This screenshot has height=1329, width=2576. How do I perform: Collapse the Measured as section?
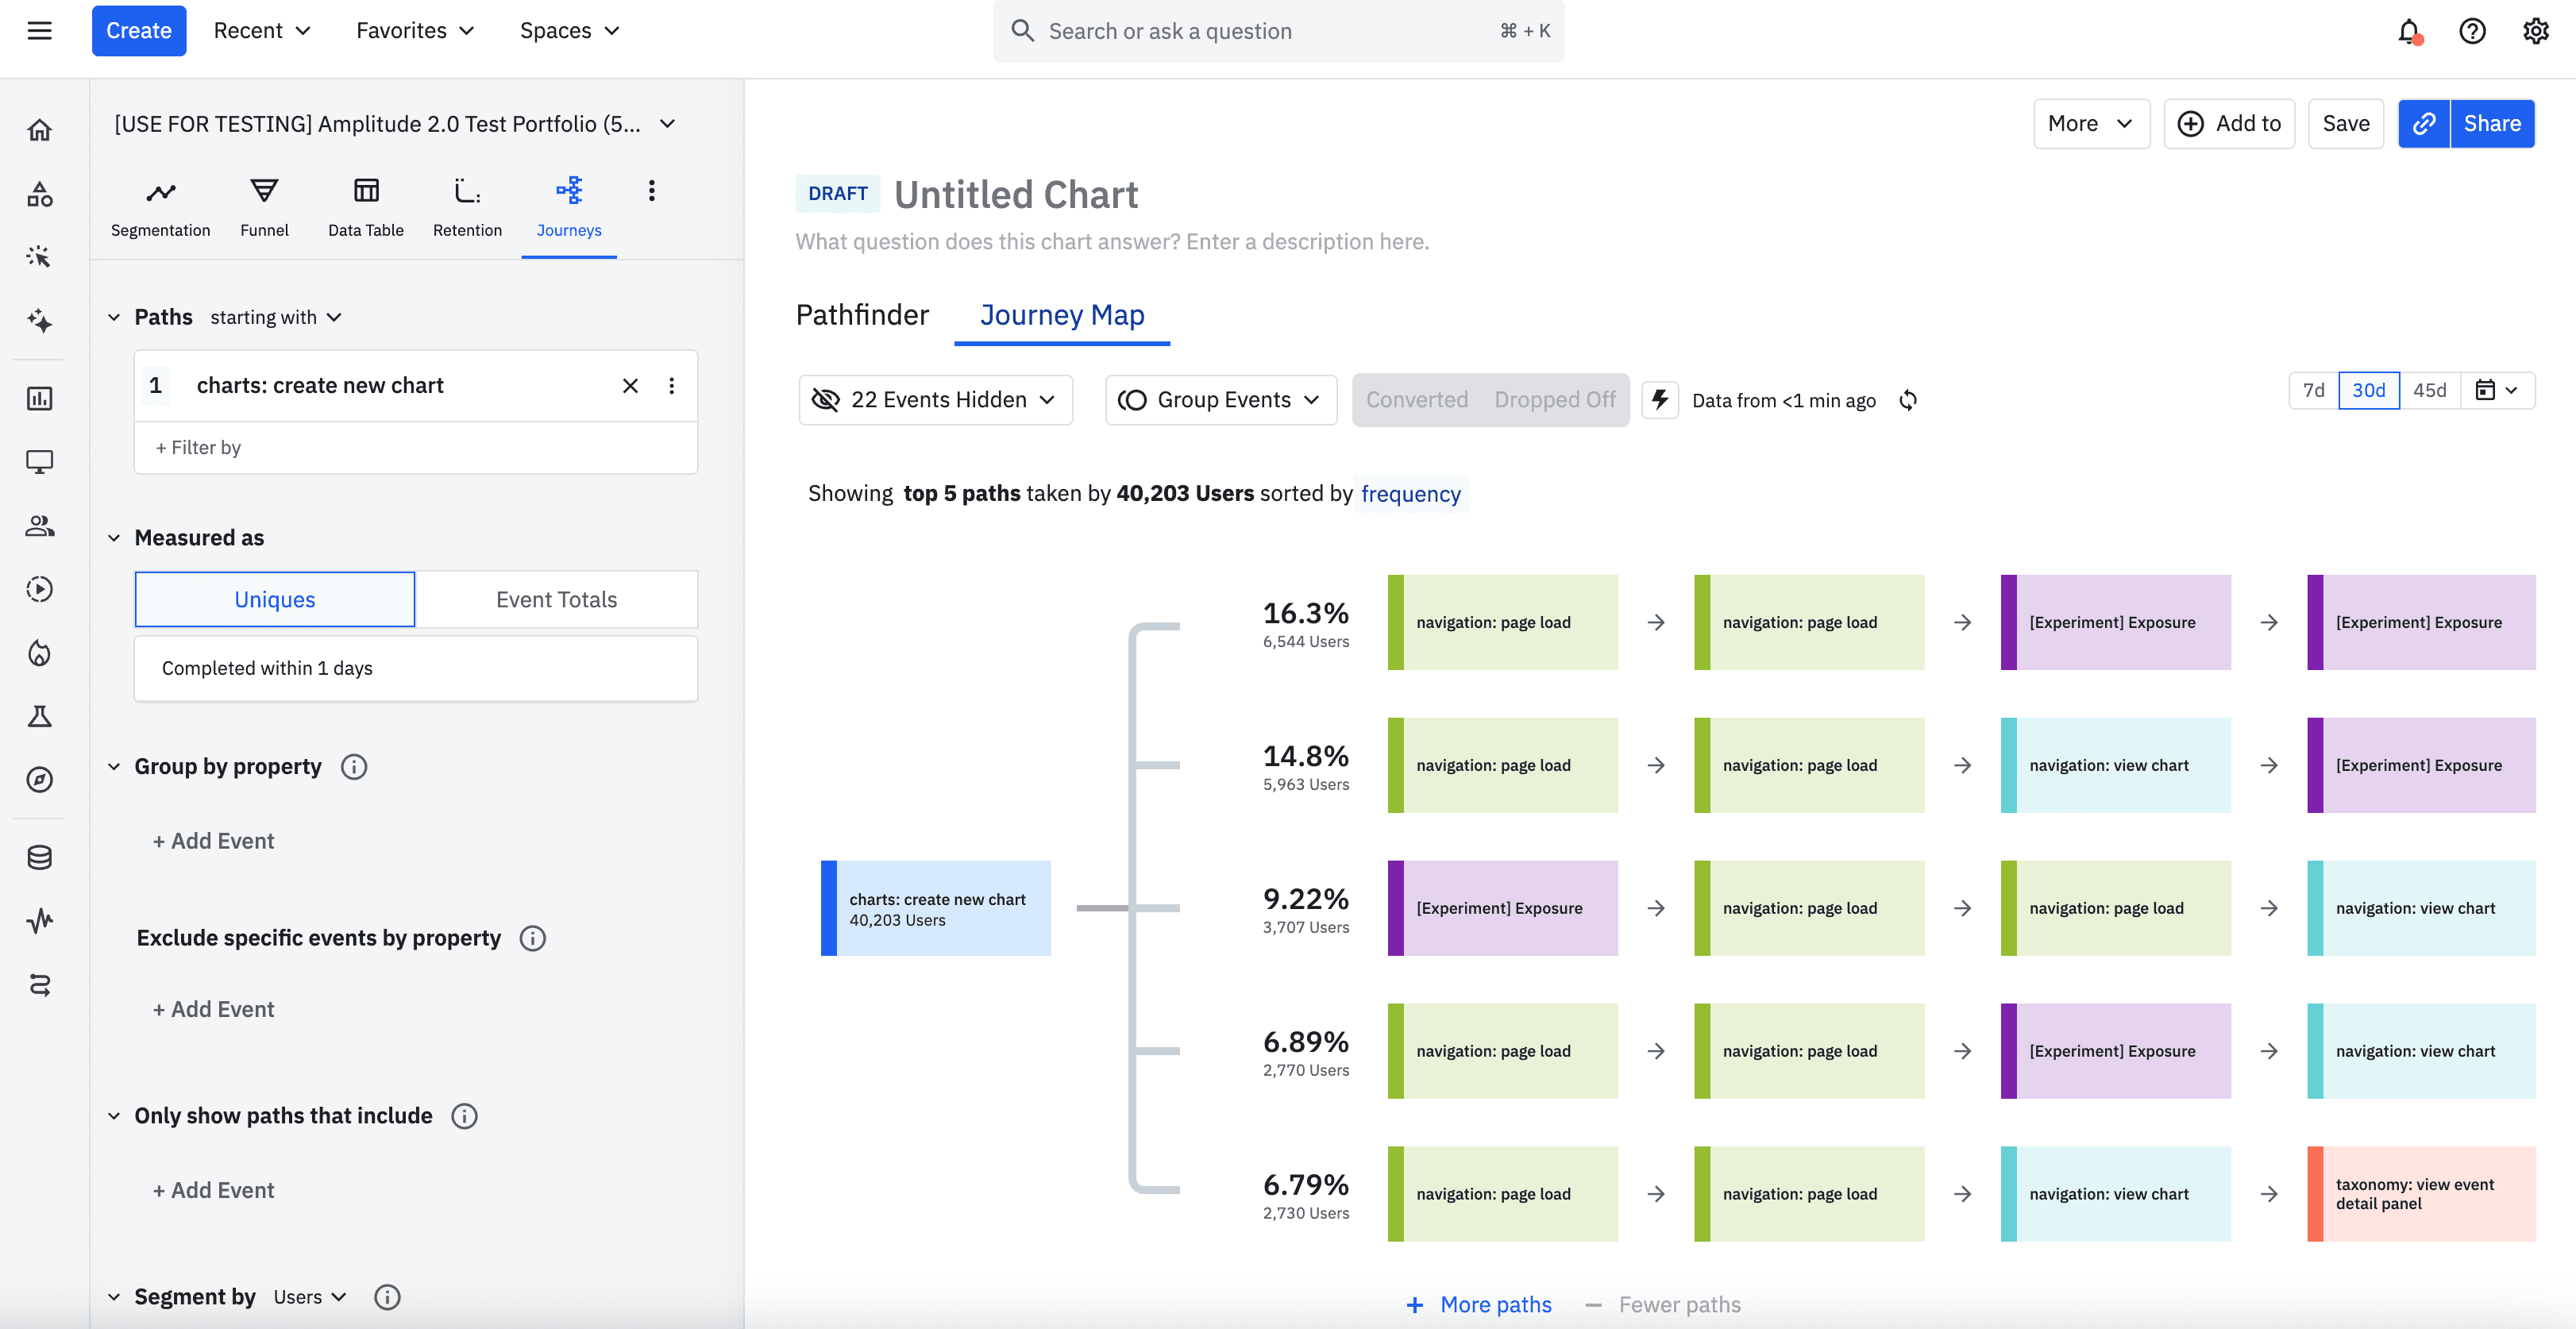[x=114, y=538]
